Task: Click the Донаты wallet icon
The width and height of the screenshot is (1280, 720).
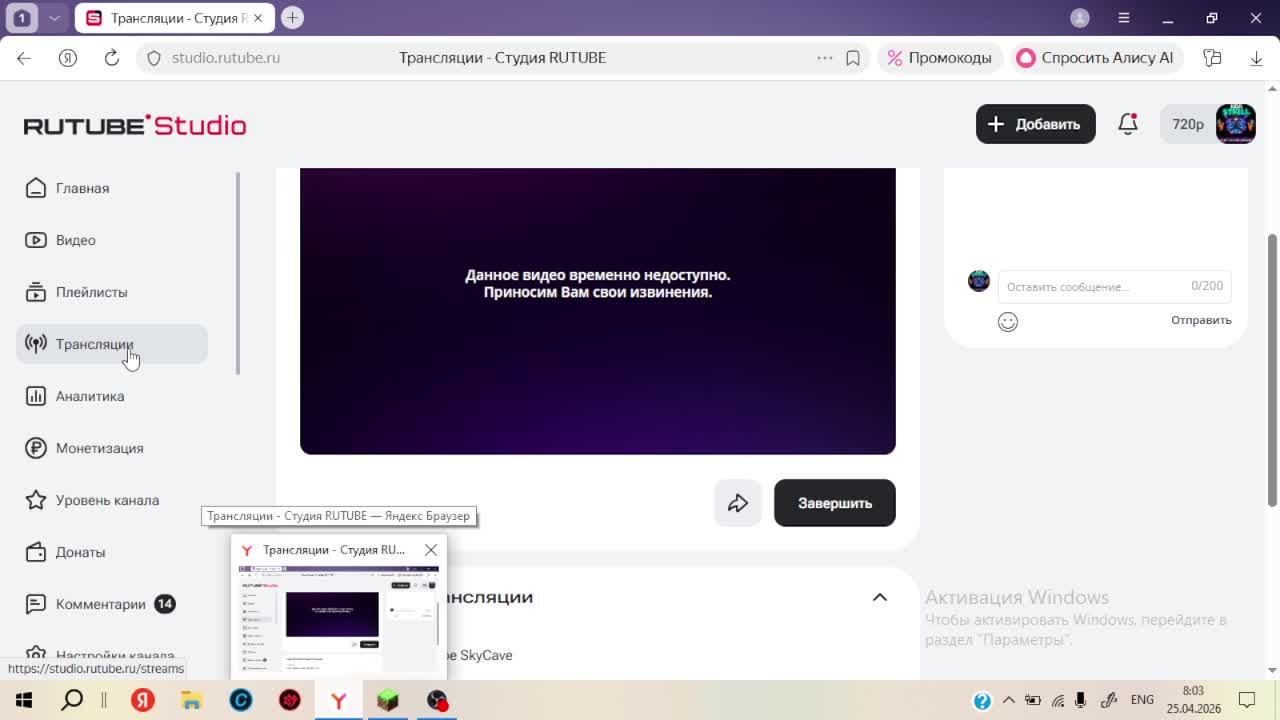Action: point(36,552)
